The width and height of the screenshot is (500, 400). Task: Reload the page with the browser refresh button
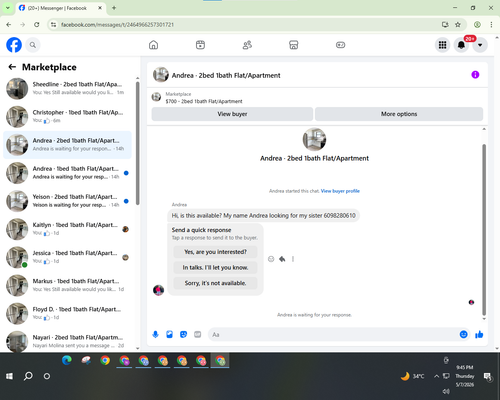pyautogui.click(x=37, y=25)
